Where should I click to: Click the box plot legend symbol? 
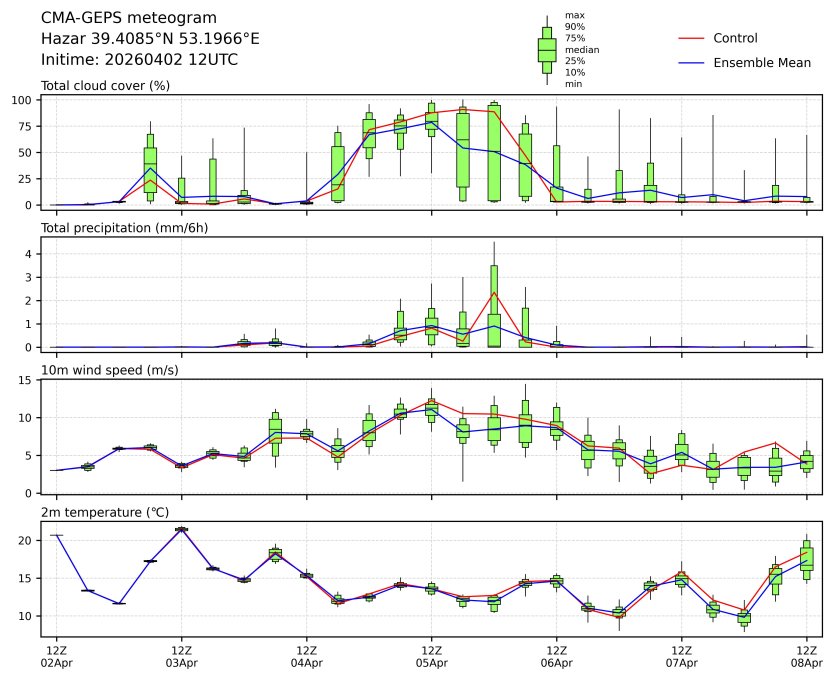pyautogui.click(x=546, y=49)
